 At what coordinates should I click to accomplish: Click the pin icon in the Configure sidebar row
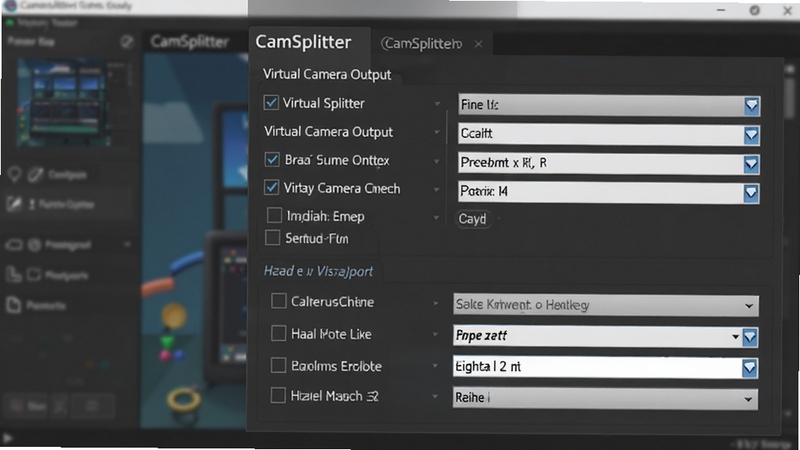[14, 174]
